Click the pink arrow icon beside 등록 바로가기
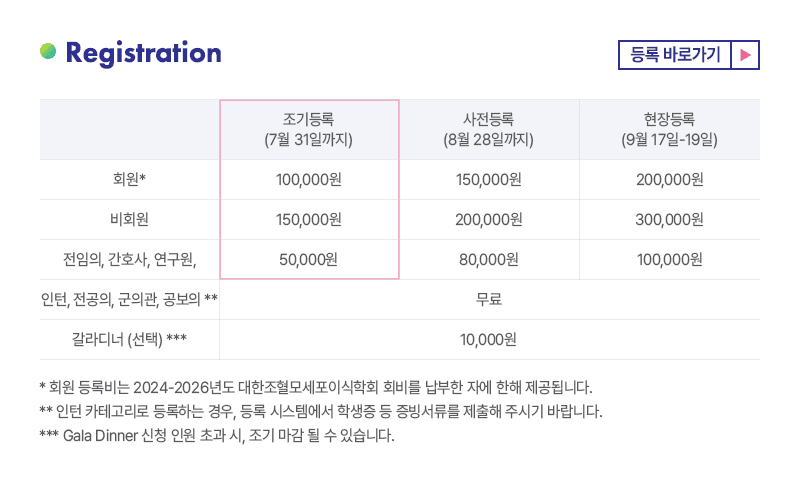 (745, 54)
